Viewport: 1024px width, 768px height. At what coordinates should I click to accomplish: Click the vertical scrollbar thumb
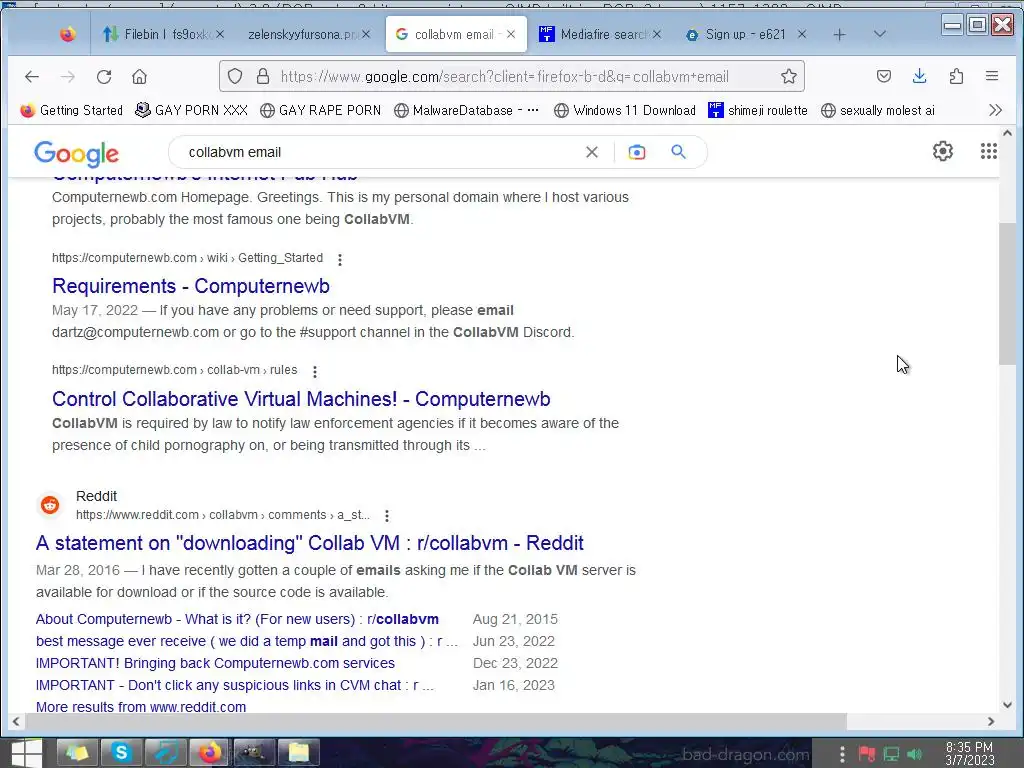tap(1007, 294)
